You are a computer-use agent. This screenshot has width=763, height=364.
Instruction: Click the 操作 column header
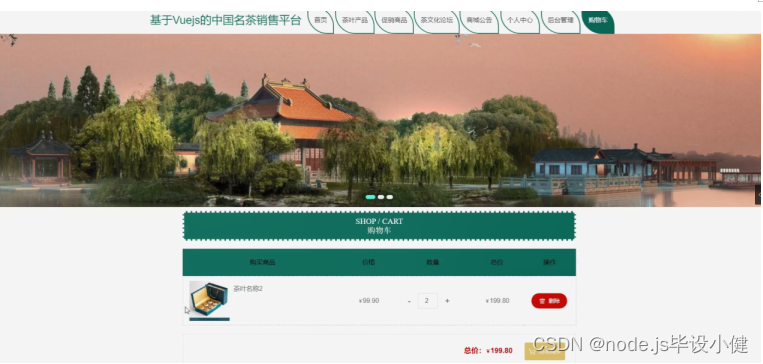coord(549,262)
